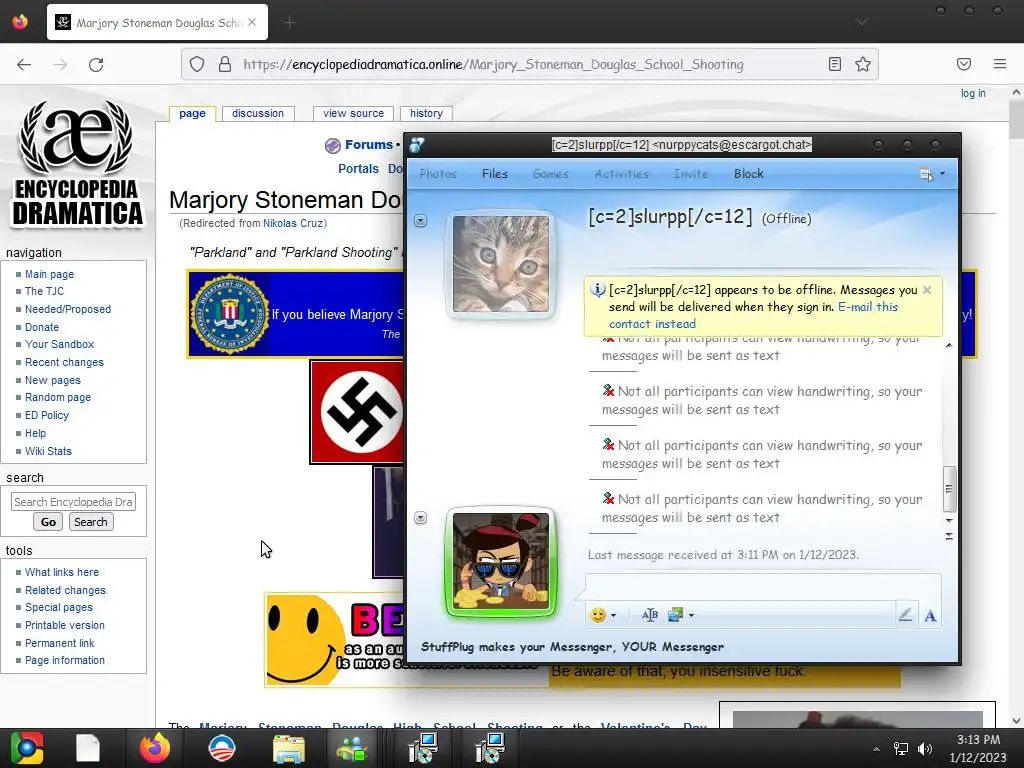
Task: Click the Messenger message text input box
Action: coord(763,586)
